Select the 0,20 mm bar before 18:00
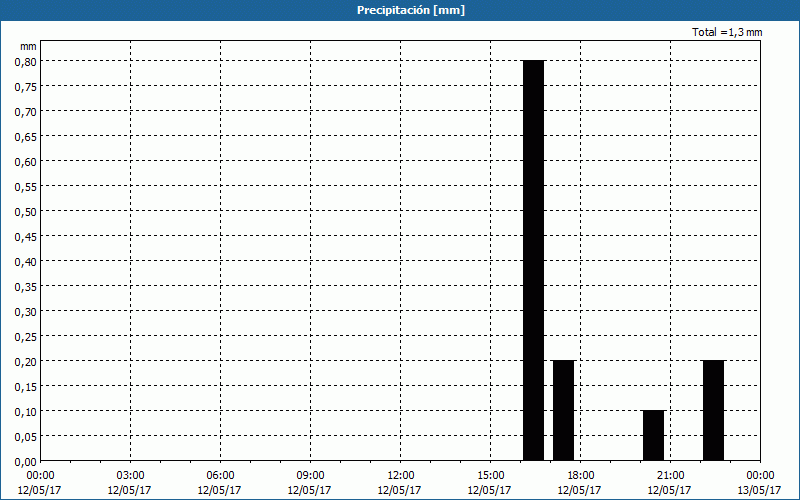This screenshot has width=800, height=500. [x=564, y=411]
